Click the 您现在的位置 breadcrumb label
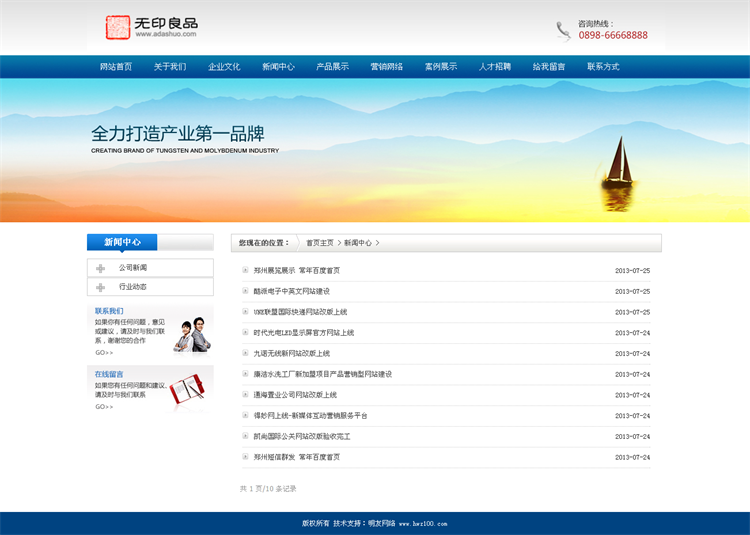This screenshot has width=750, height=535. tap(264, 243)
